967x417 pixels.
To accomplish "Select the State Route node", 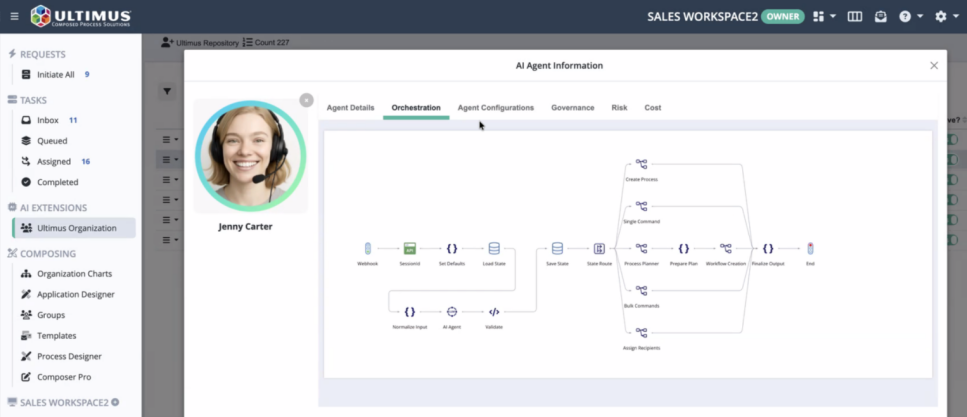I will [x=599, y=249].
